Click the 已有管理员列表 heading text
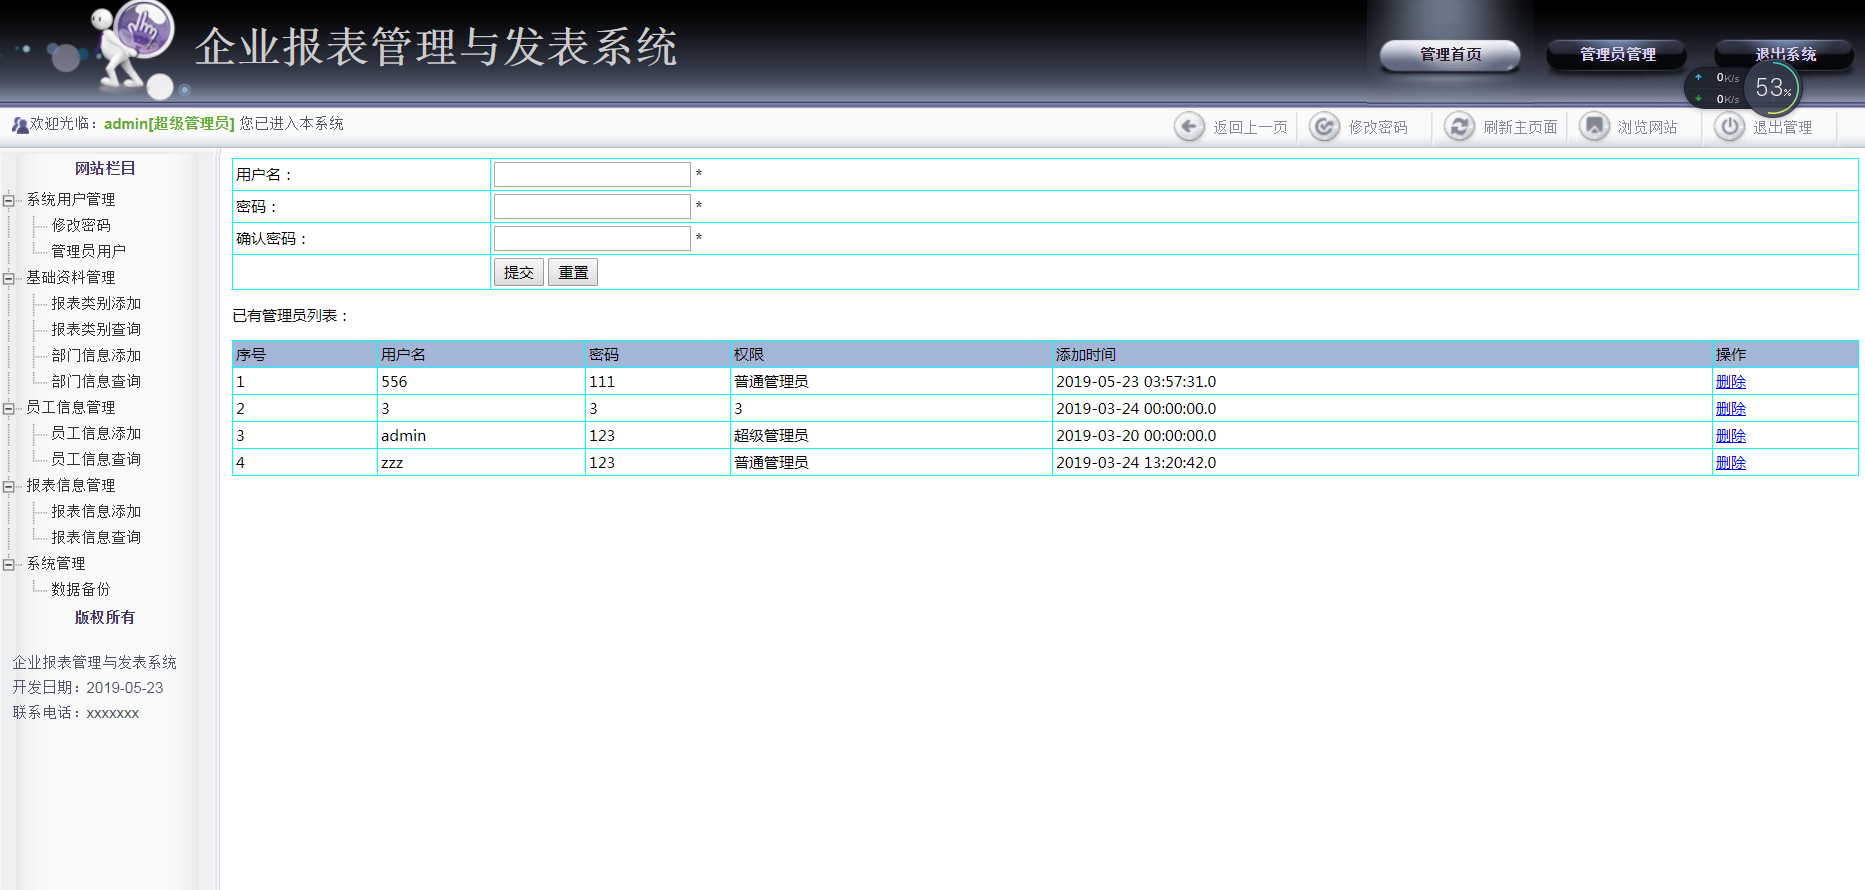The width and height of the screenshot is (1865, 890). click(291, 315)
